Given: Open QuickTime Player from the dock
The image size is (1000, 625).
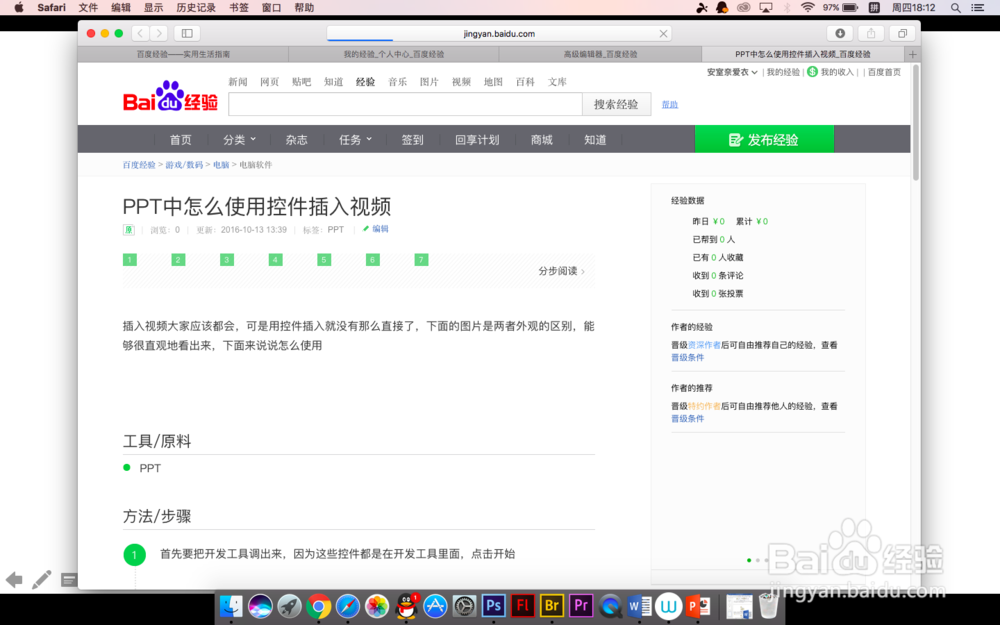Looking at the screenshot, I should click(x=610, y=606).
